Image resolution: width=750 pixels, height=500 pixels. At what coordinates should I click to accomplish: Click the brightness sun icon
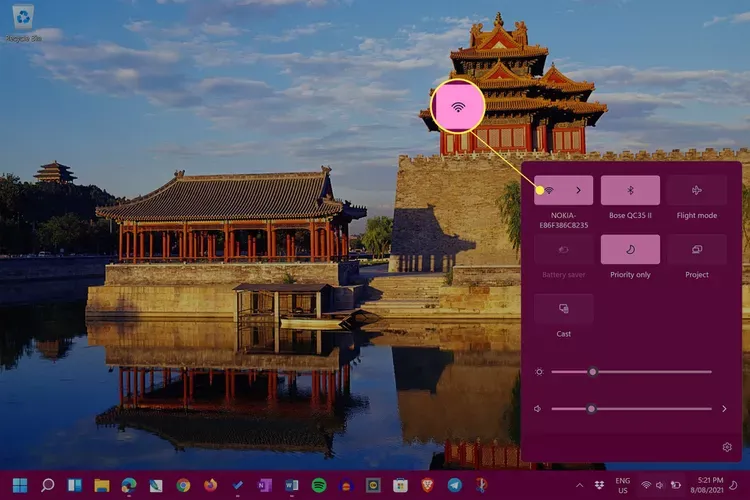(x=539, y=372)
